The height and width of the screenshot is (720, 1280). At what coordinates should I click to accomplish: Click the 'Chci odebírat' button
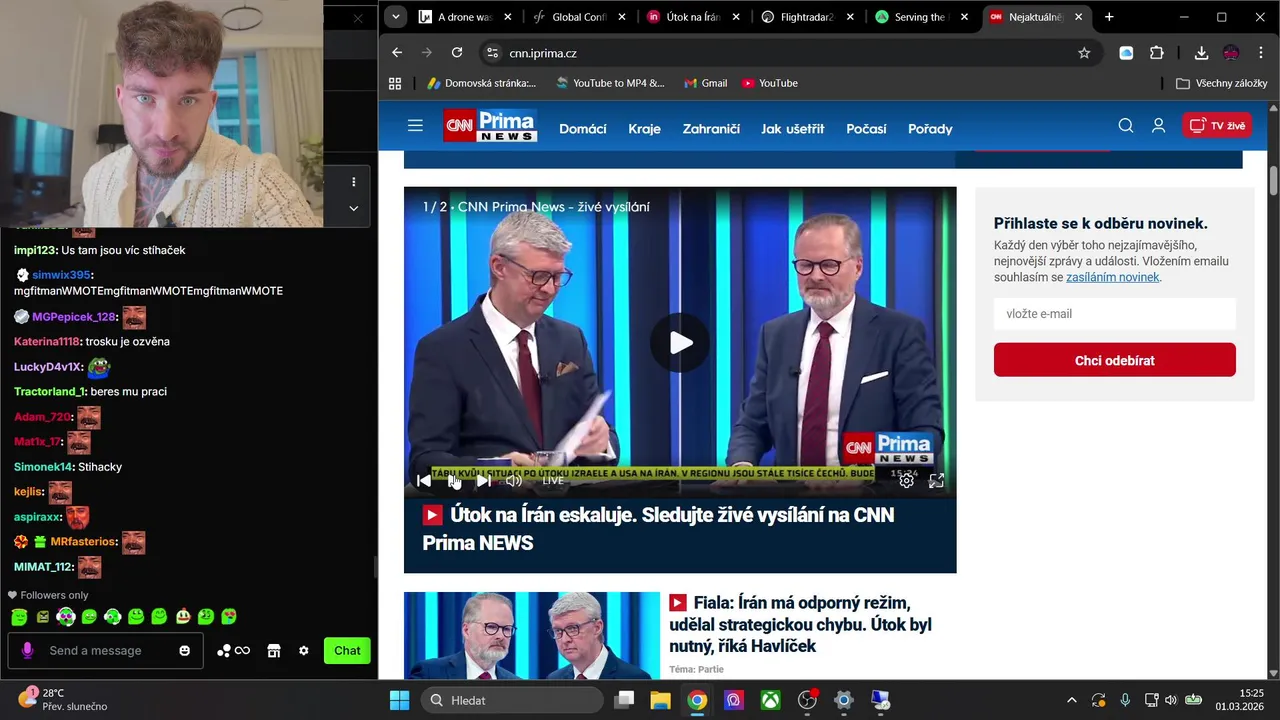pyautogui.click(x=1115, y=360)
